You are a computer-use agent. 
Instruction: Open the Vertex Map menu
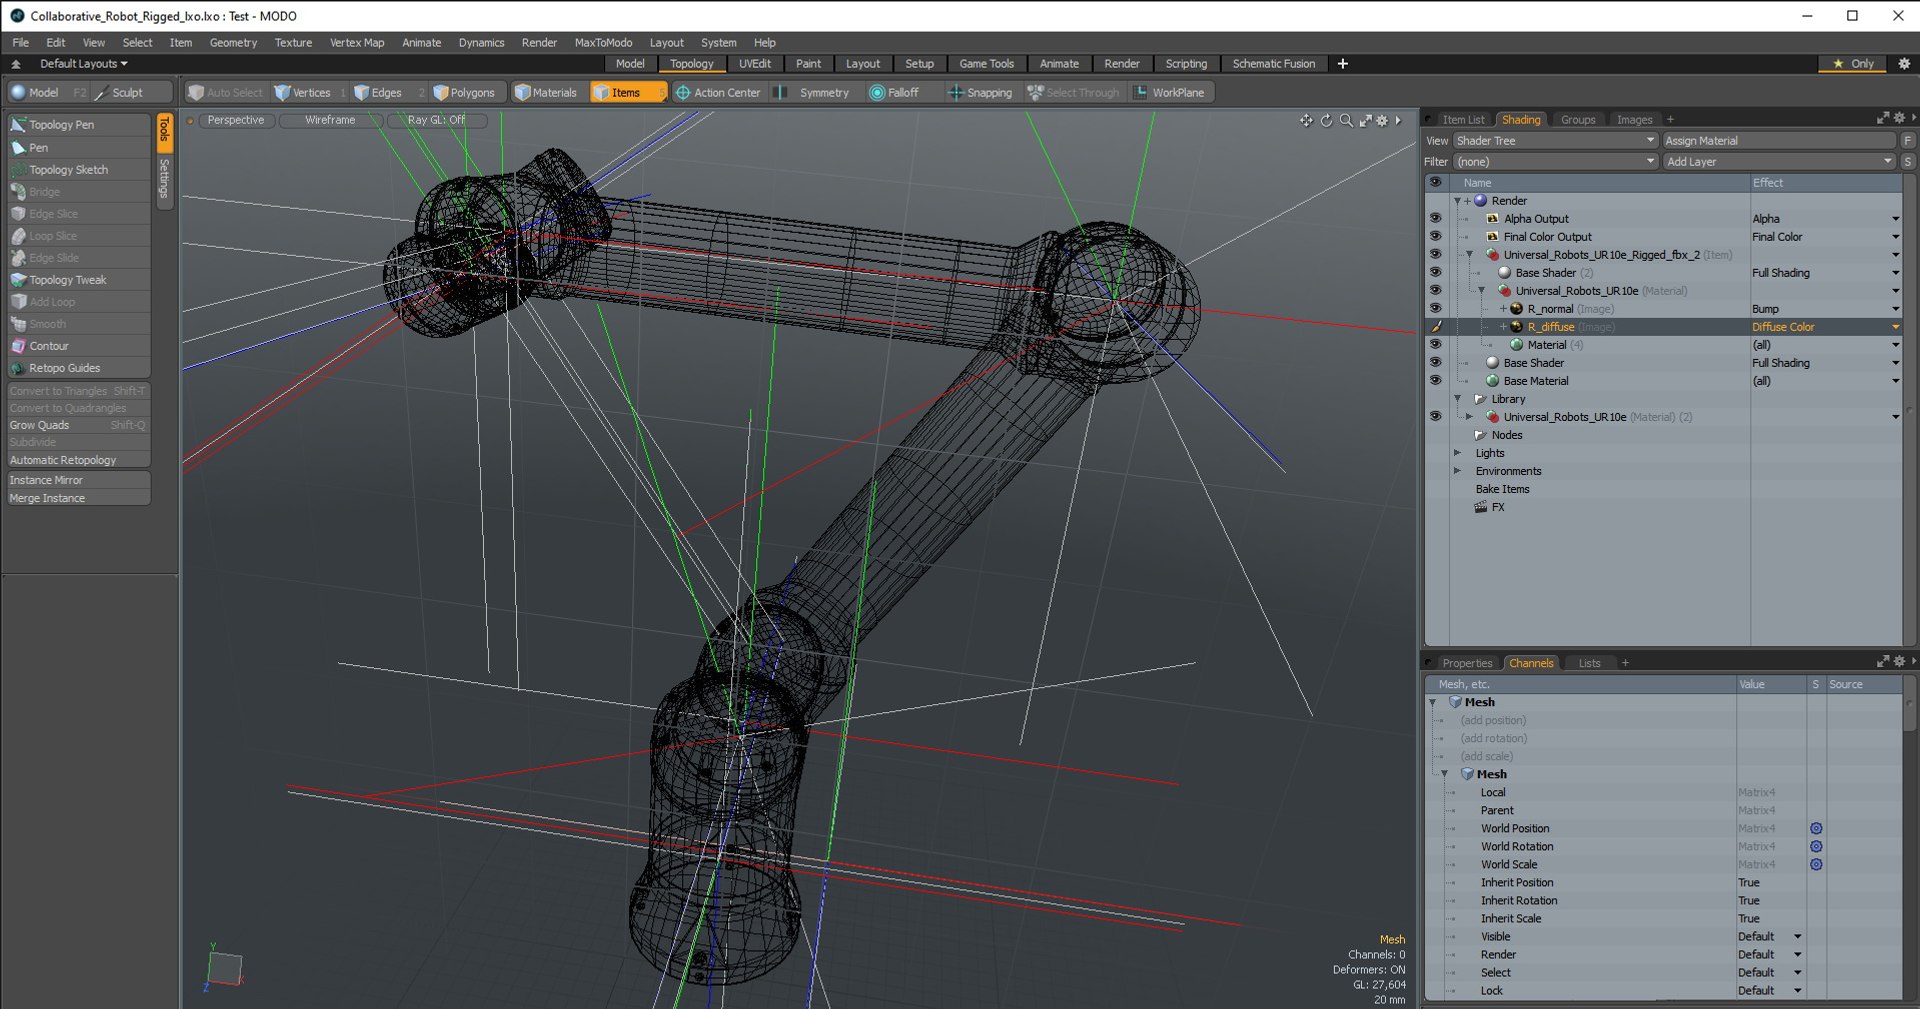click(357, 43)
